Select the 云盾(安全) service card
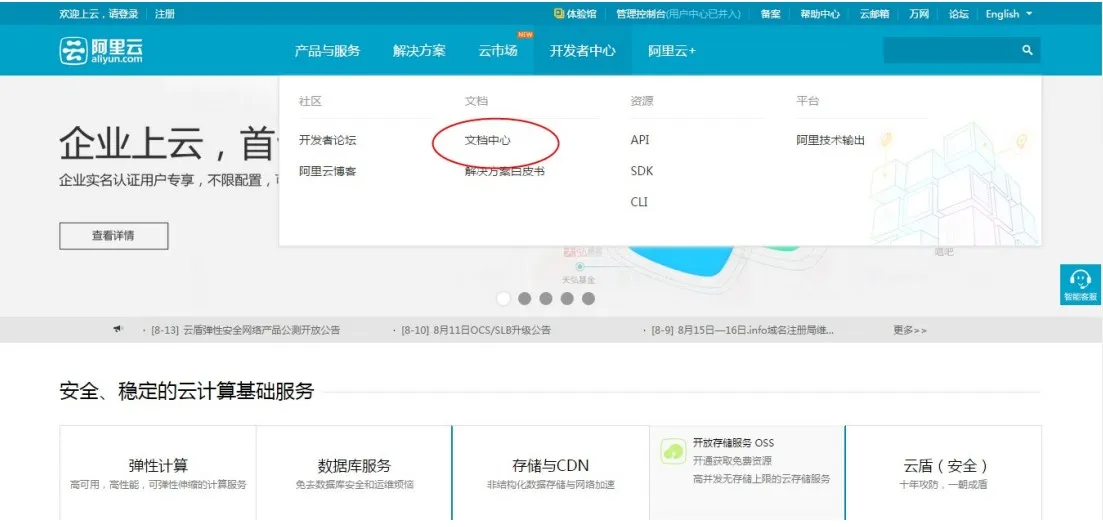 click(944, 473)
